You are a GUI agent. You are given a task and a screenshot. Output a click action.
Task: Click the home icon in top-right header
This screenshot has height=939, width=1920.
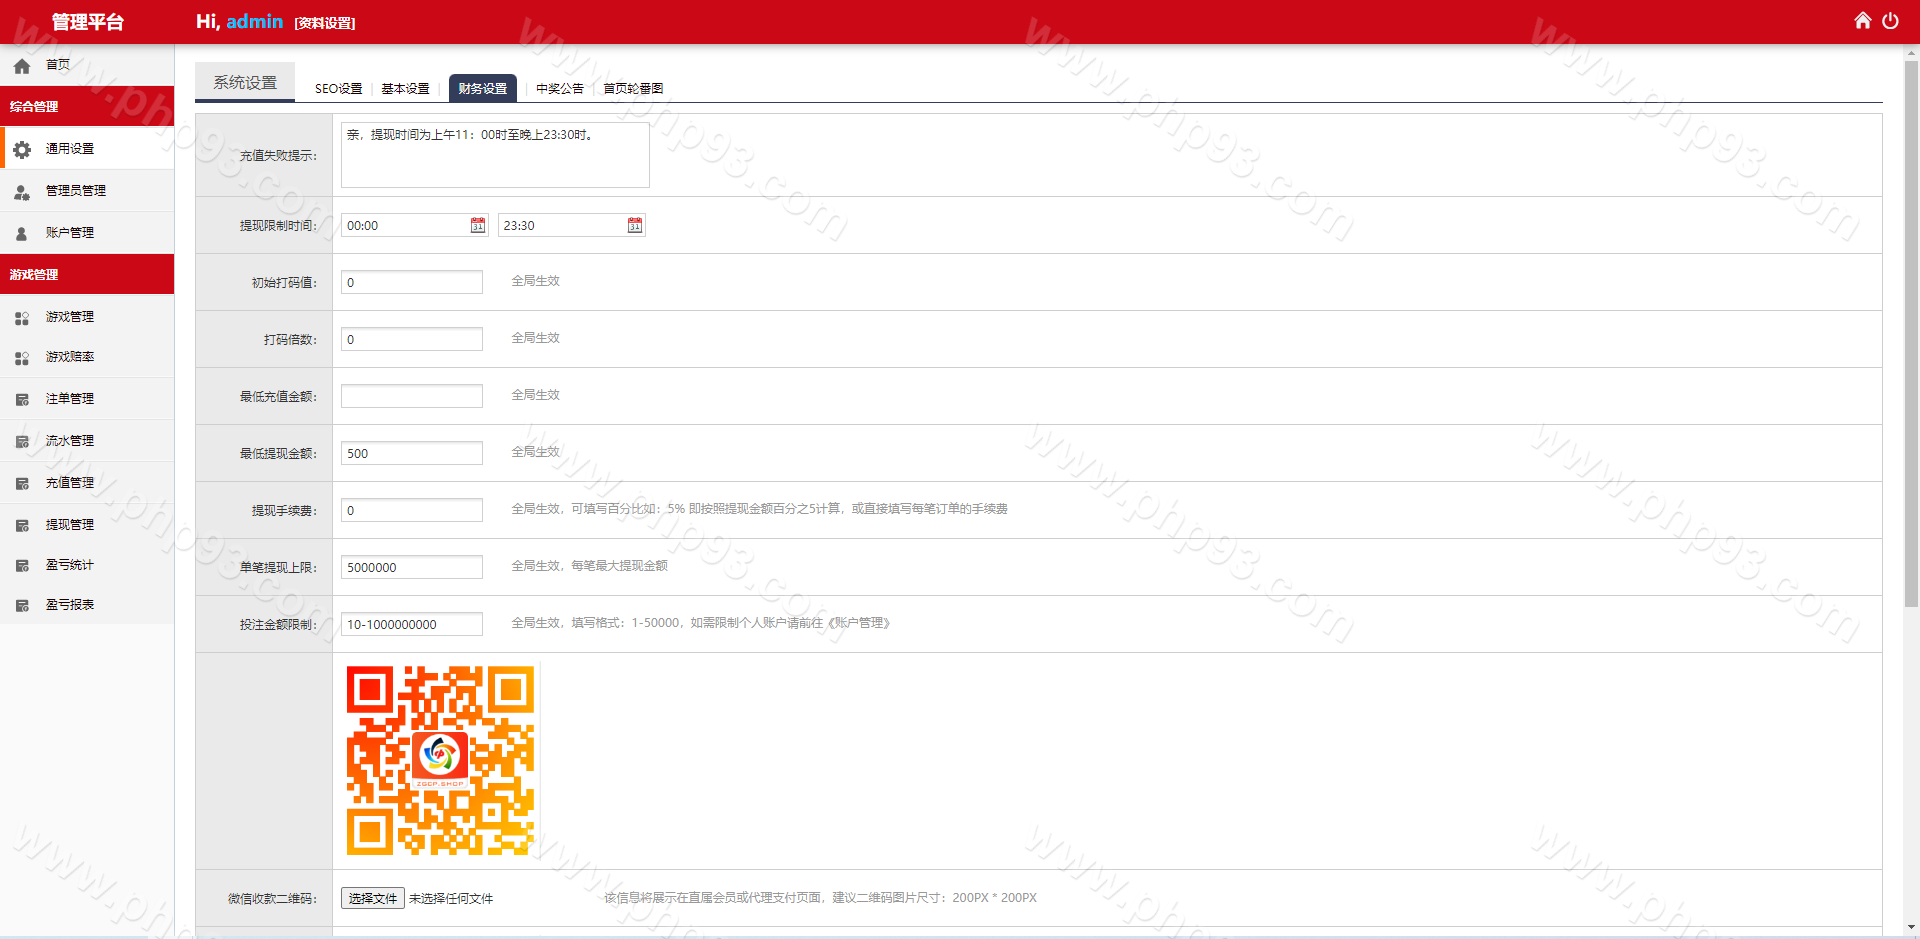[1862, 21]
